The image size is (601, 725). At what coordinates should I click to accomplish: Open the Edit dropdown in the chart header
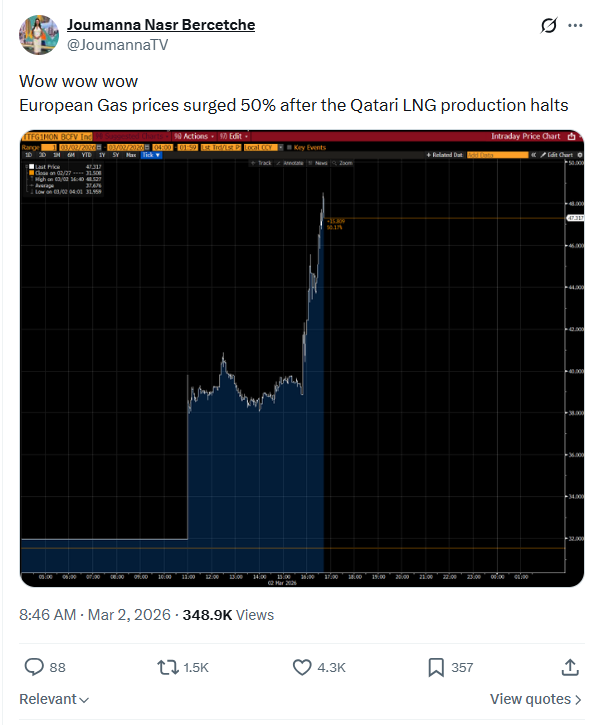229,136
